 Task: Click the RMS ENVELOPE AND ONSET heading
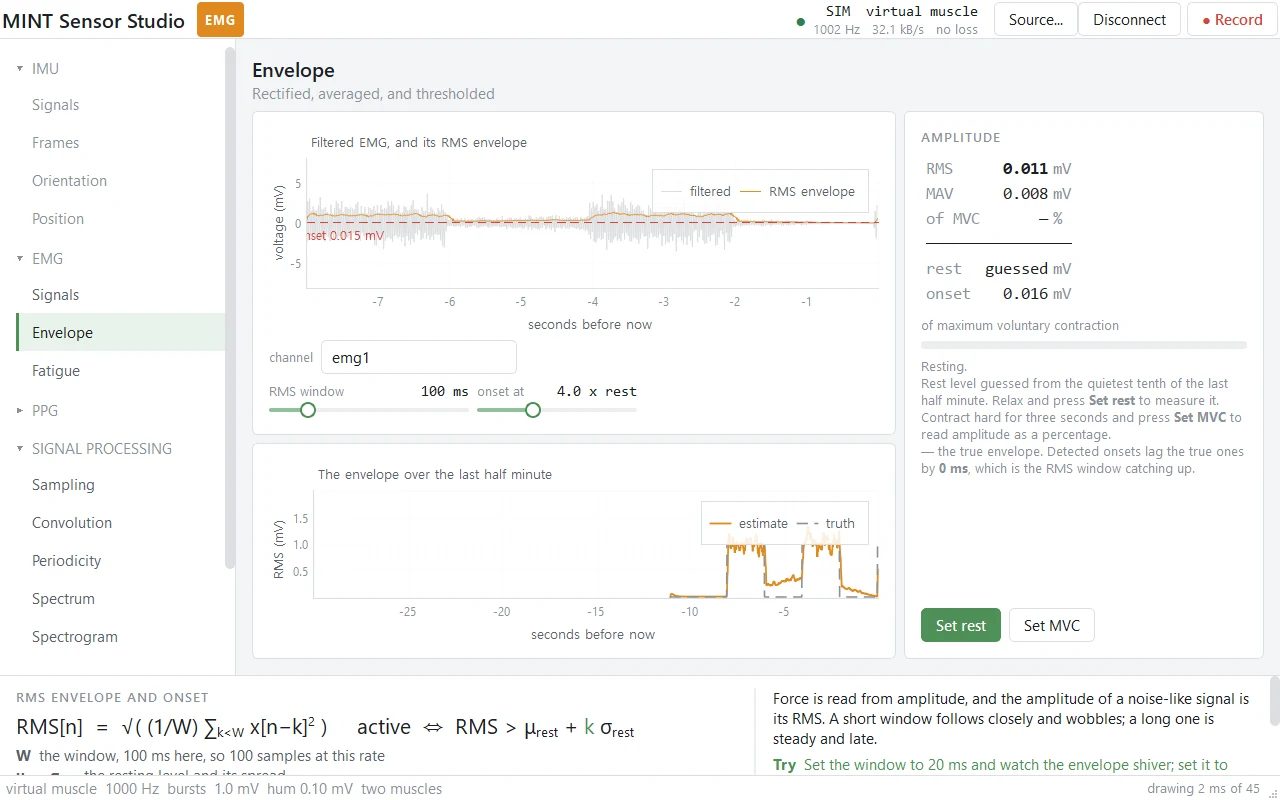click(112, 698)
